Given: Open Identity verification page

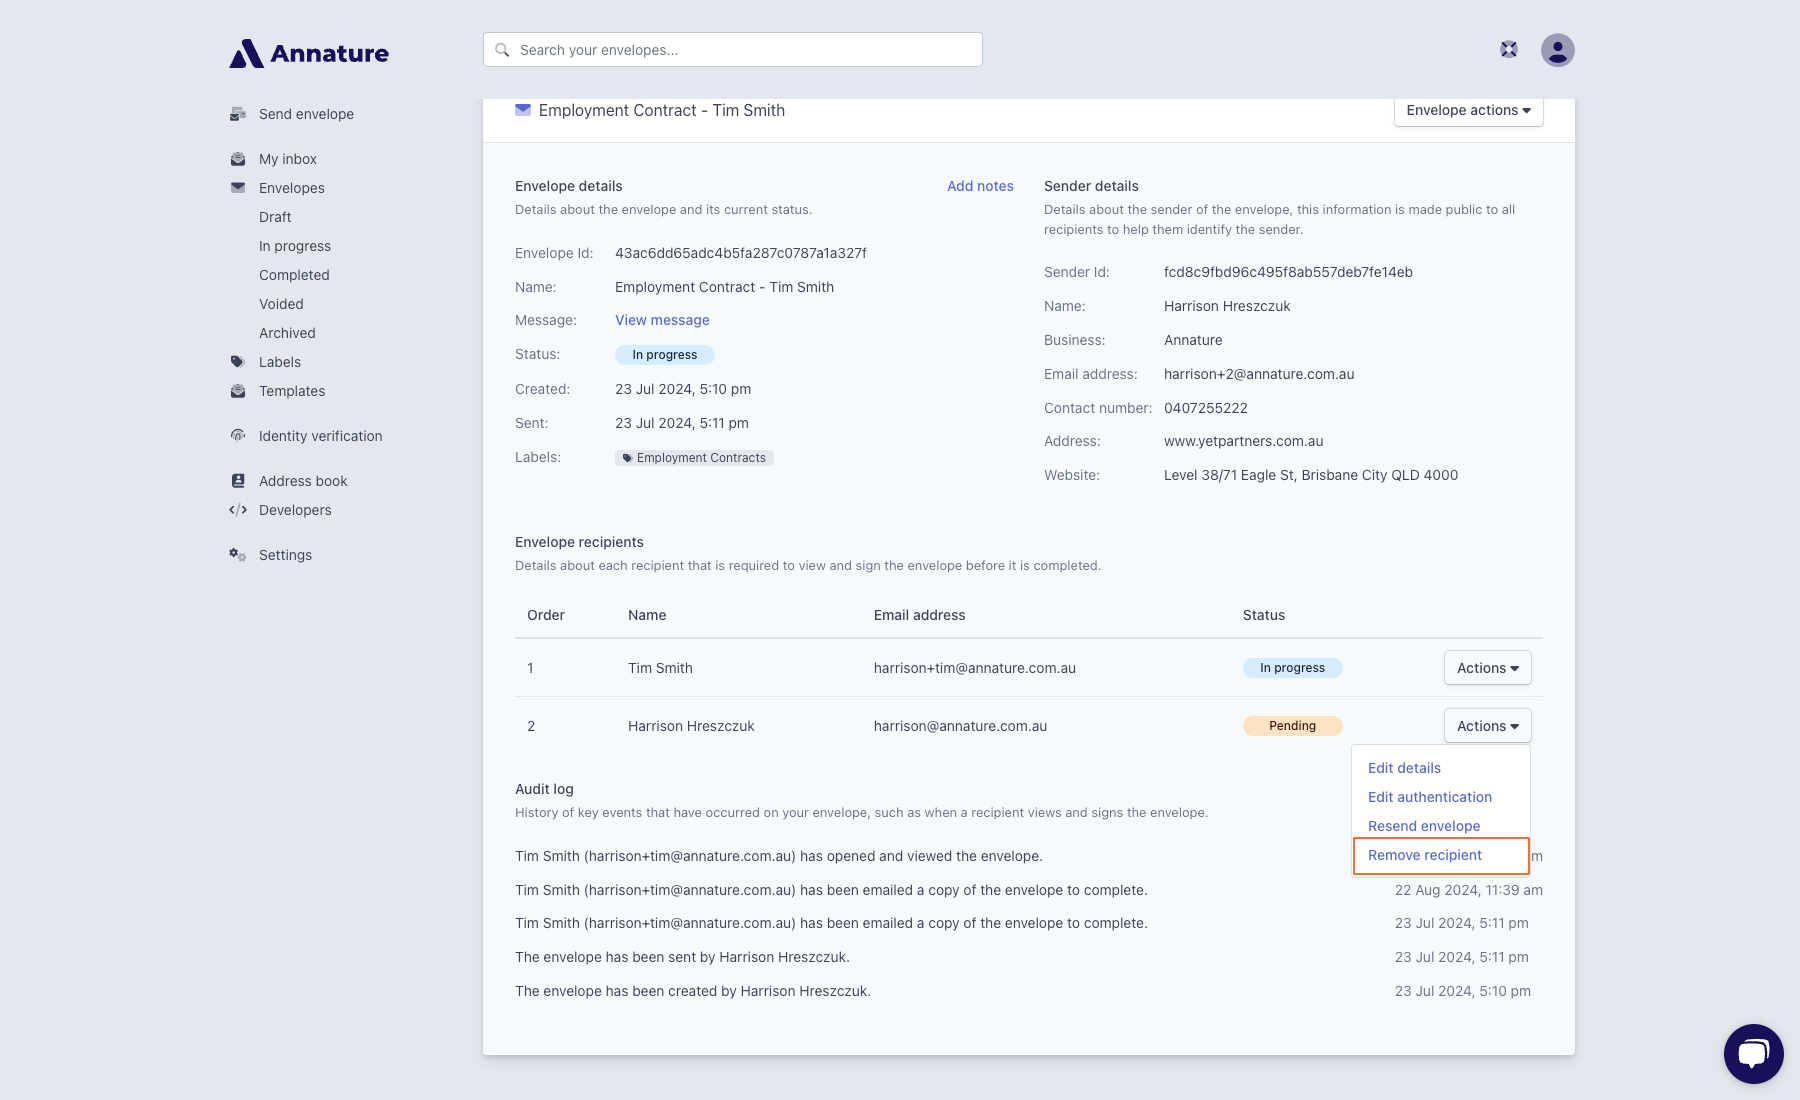Looking at the screenshot, I should point(320,436).
